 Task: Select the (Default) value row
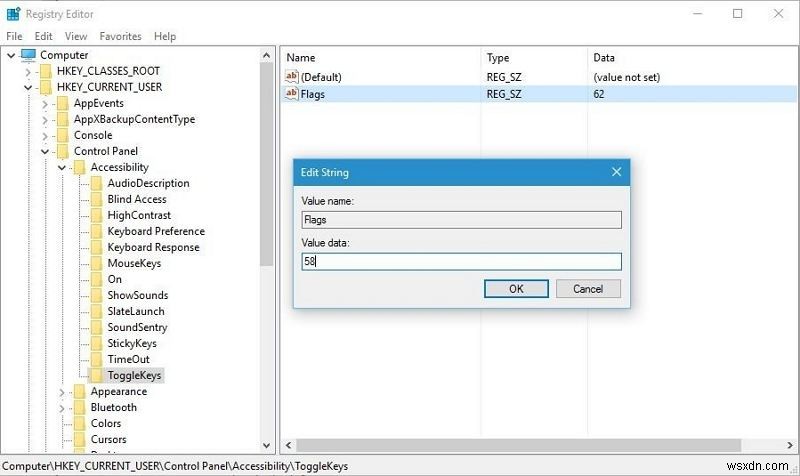[x=538, y=77]
